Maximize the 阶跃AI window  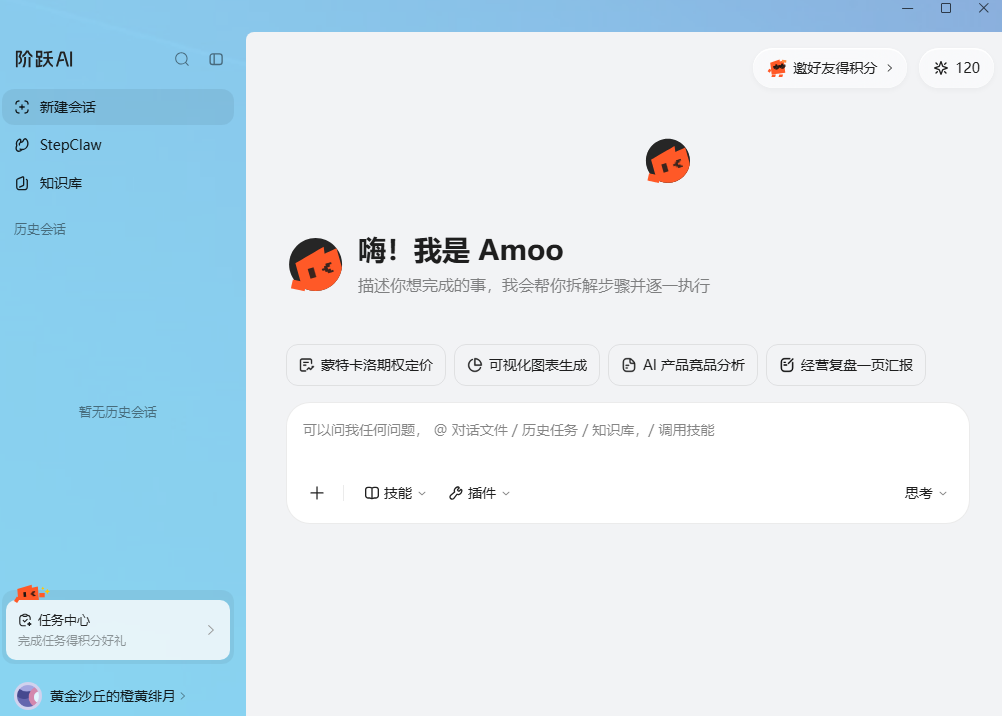point(946,8)
